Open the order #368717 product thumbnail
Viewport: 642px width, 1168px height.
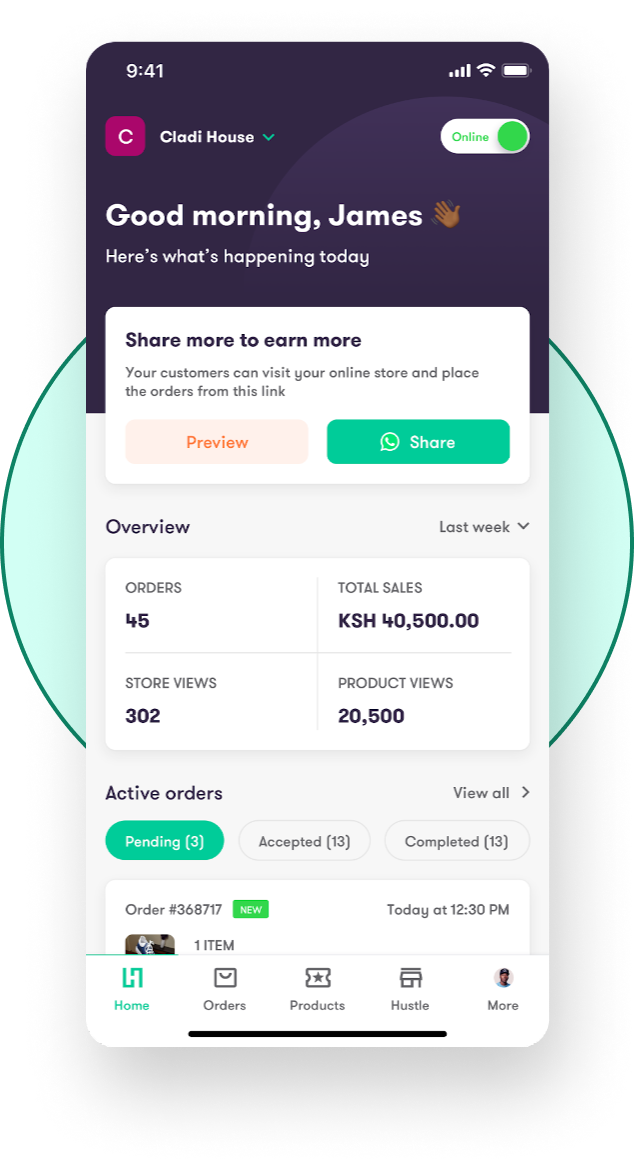pyautogui.click(x=150, y=944)
